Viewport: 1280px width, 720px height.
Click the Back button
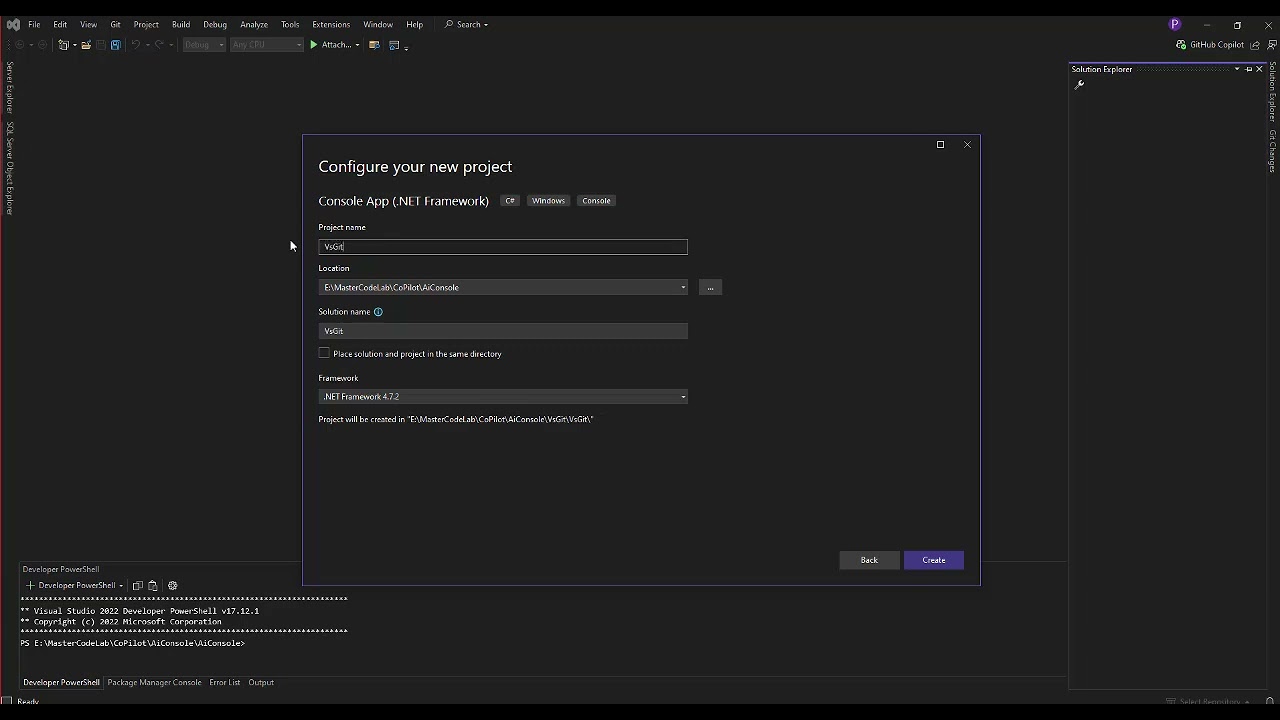pos(869,560)
